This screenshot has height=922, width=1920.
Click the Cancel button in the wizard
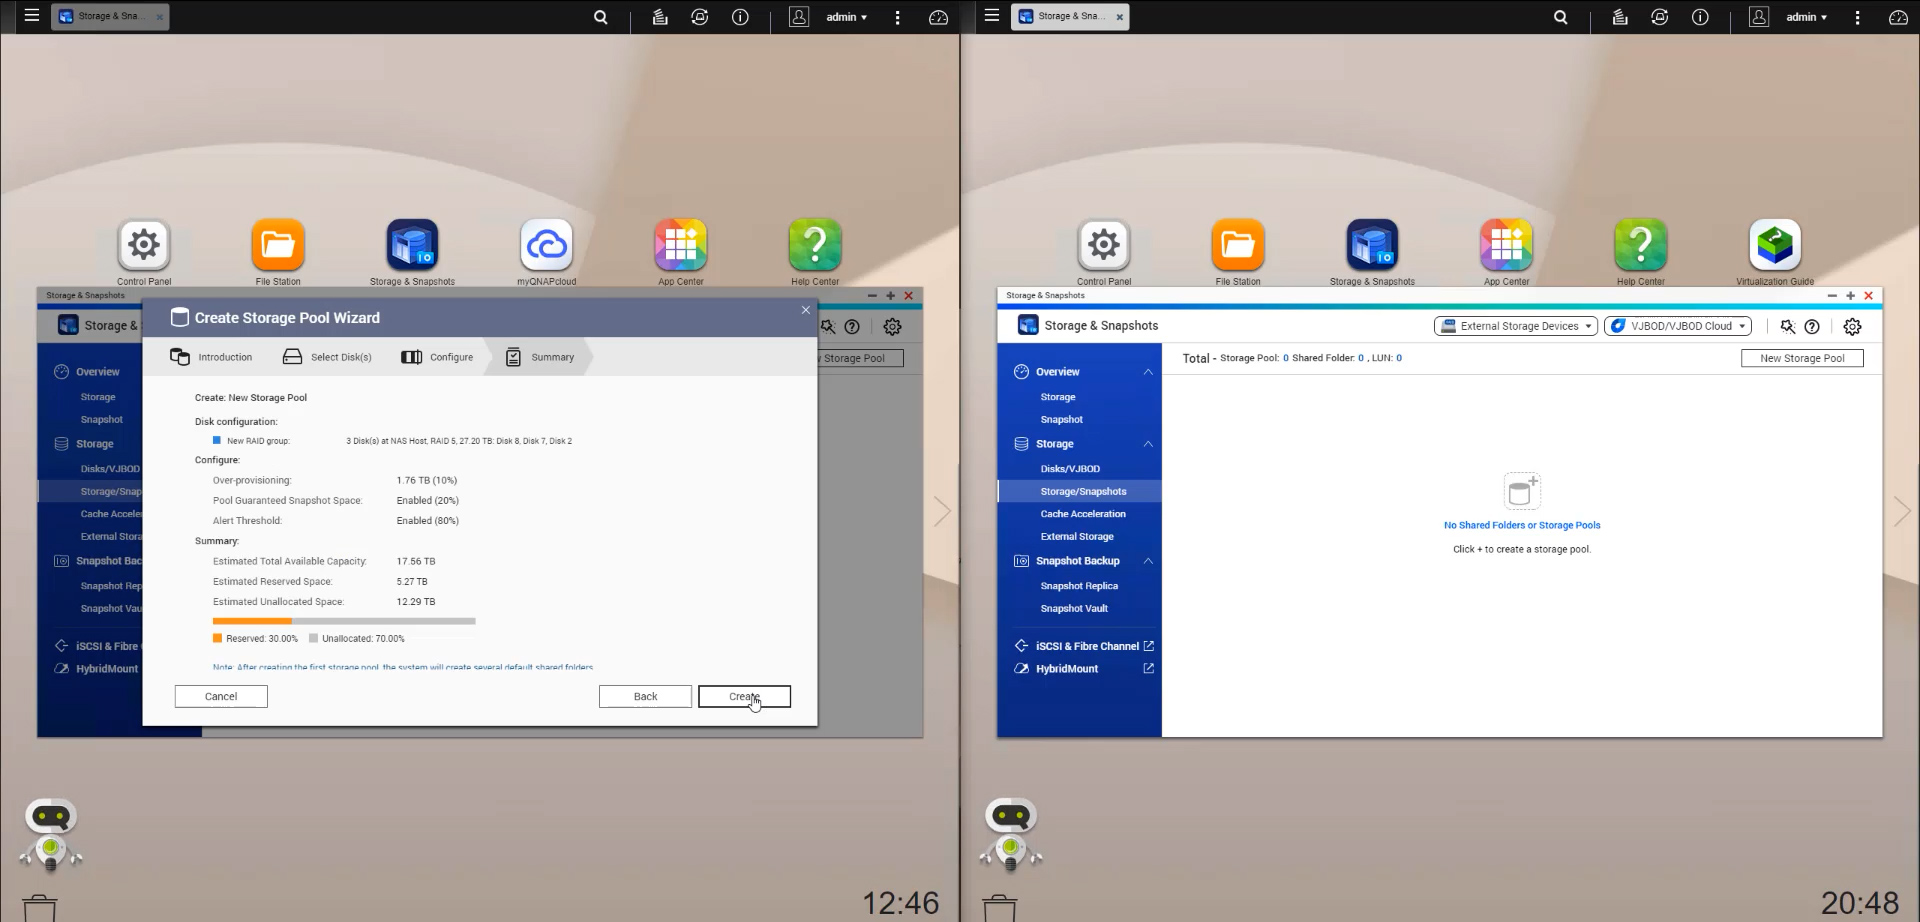(221, 696)
